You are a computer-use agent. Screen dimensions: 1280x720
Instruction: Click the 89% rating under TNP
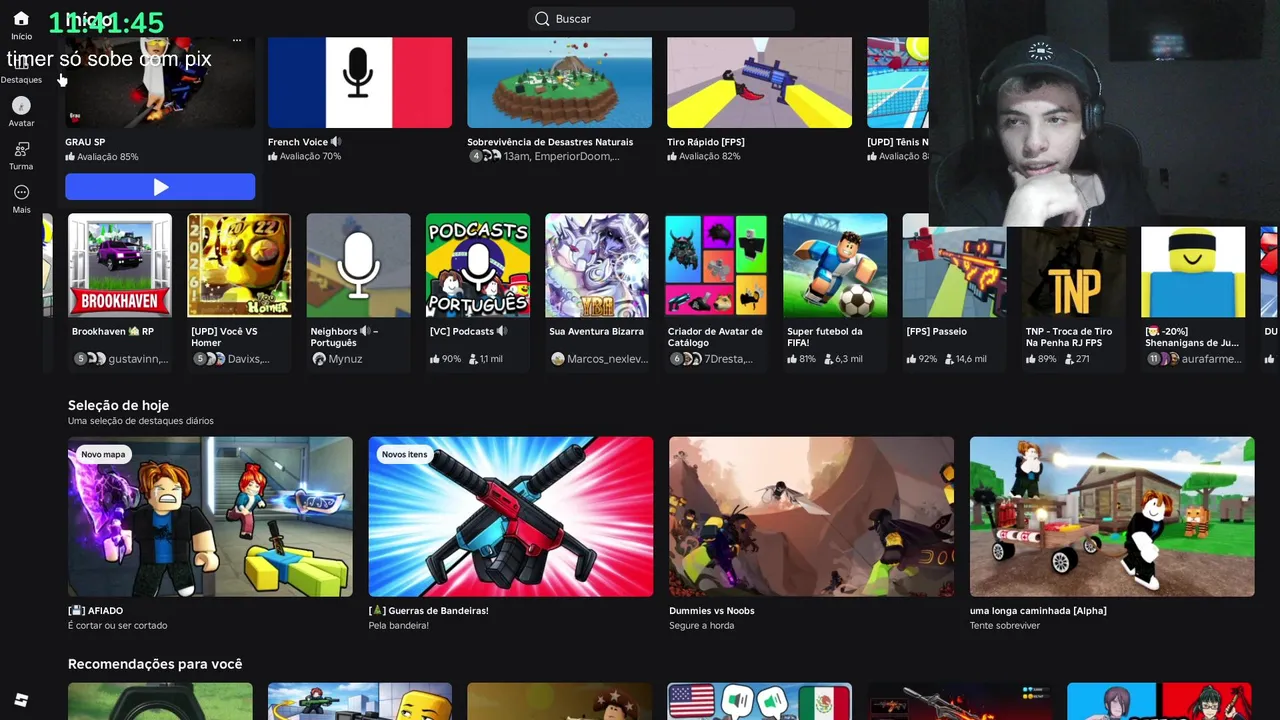pyautogui.click(x=1041, y=359)
